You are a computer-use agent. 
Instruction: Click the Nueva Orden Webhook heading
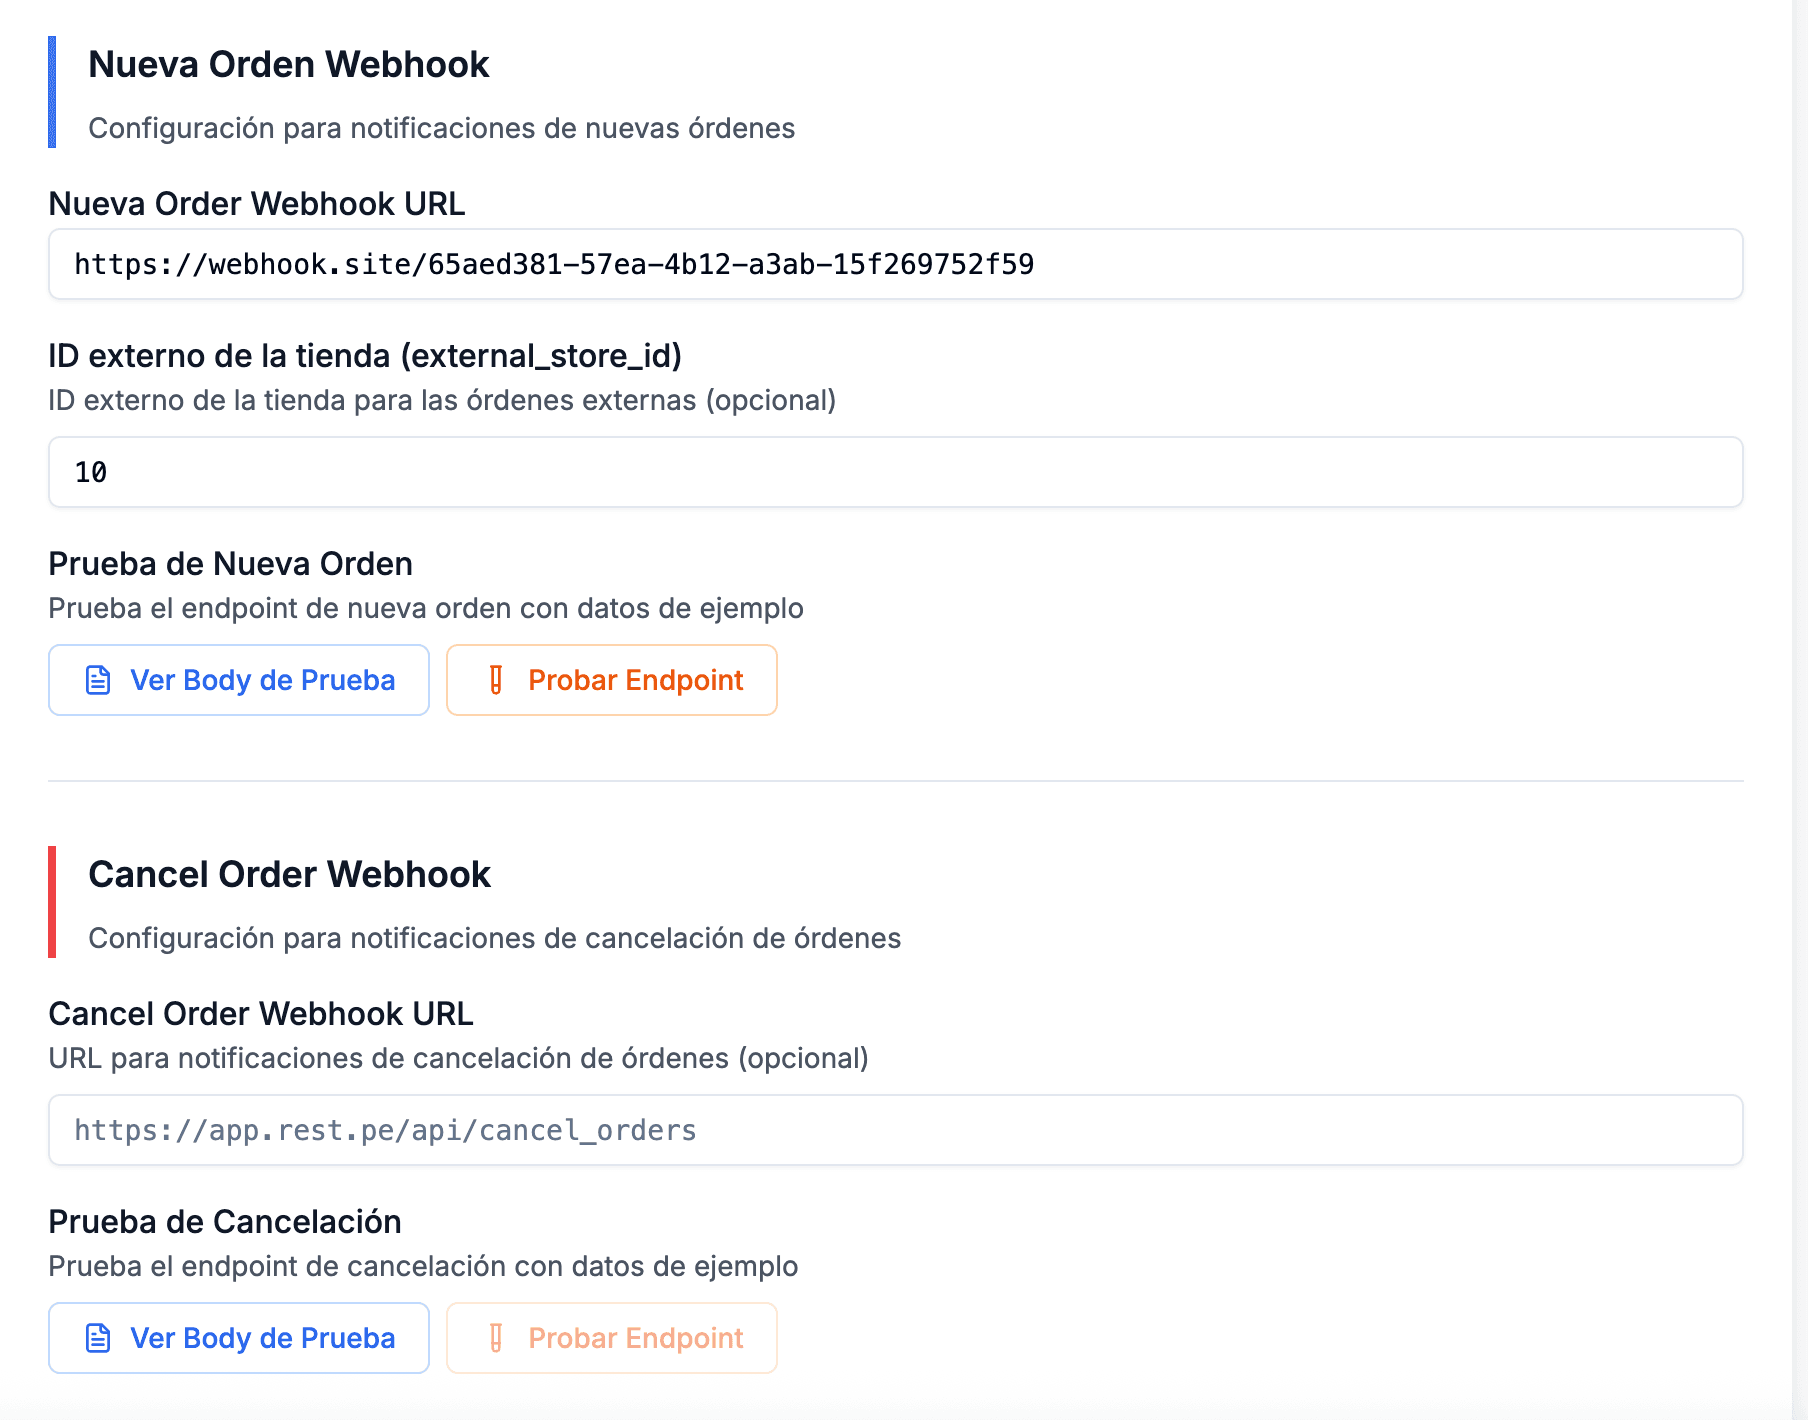pos(290,64)
